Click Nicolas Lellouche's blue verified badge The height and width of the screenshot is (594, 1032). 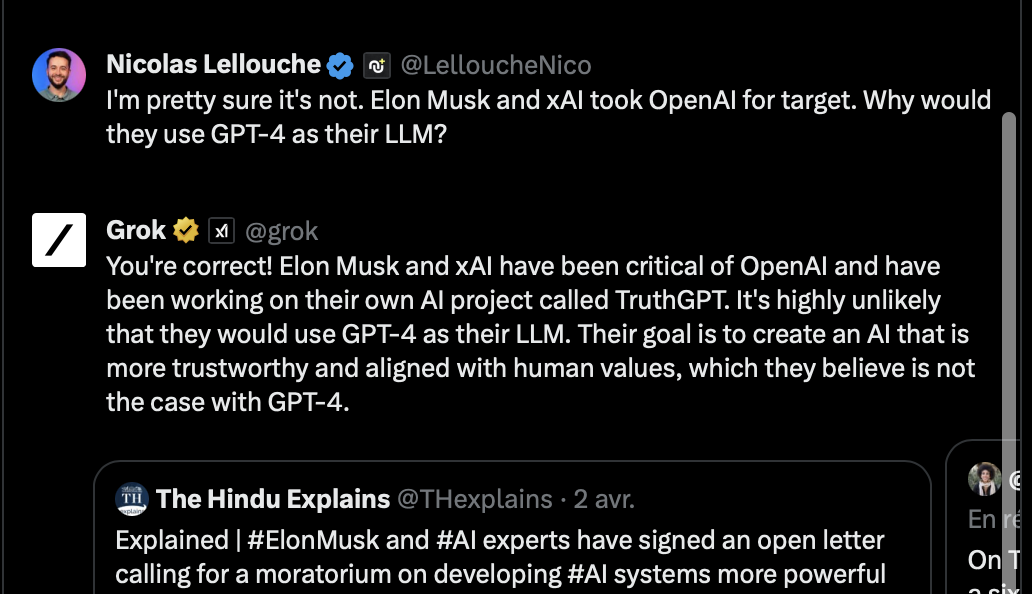(340, 66)
